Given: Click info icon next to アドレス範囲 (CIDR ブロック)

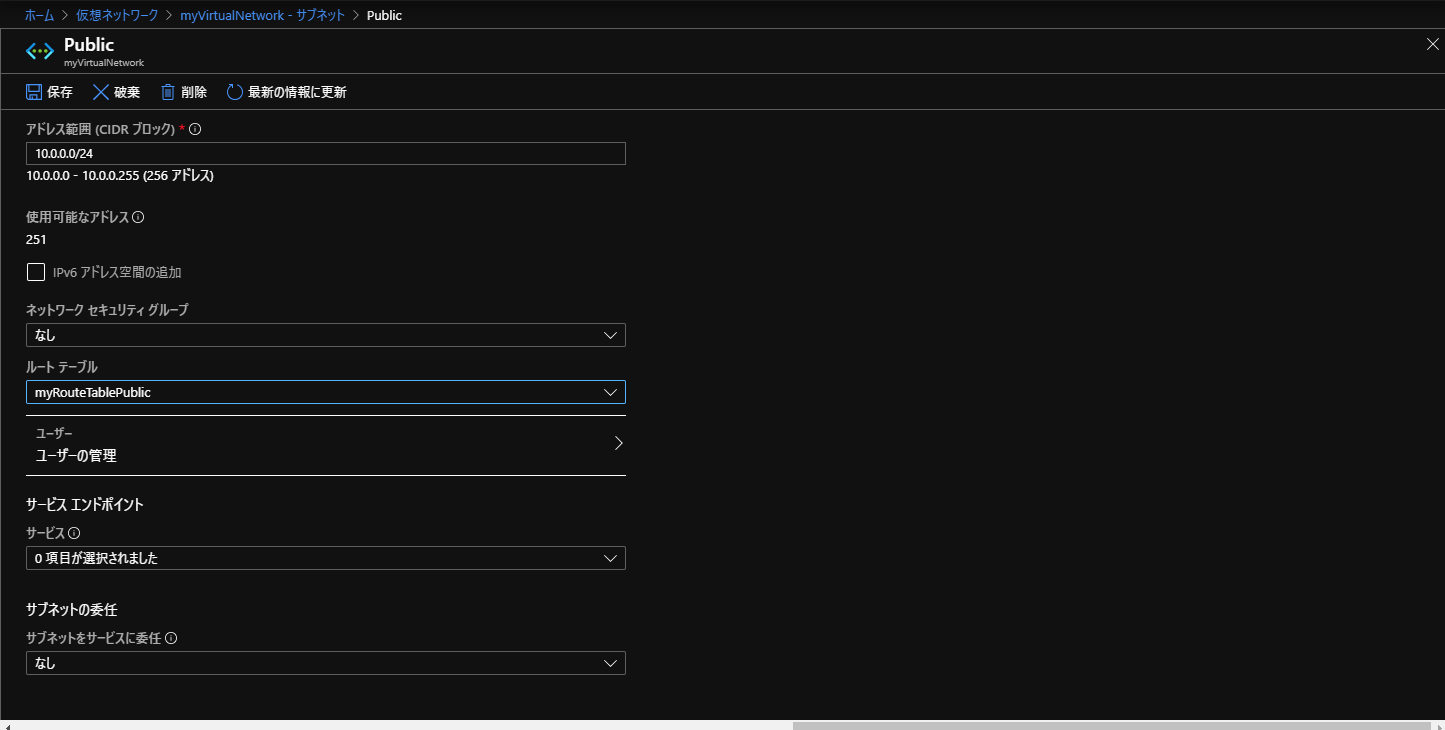Looking at the screenshot, I should [x=195, y=129].
